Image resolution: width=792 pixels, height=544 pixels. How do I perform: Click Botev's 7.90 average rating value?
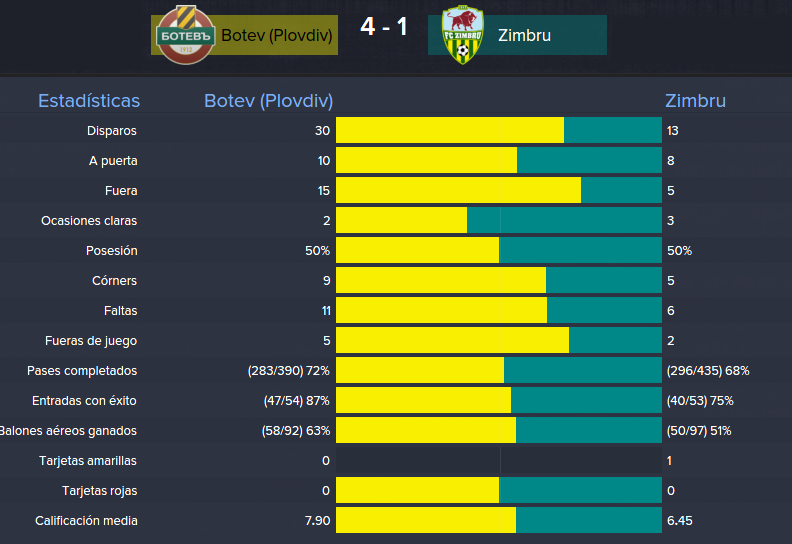point(318,521)
